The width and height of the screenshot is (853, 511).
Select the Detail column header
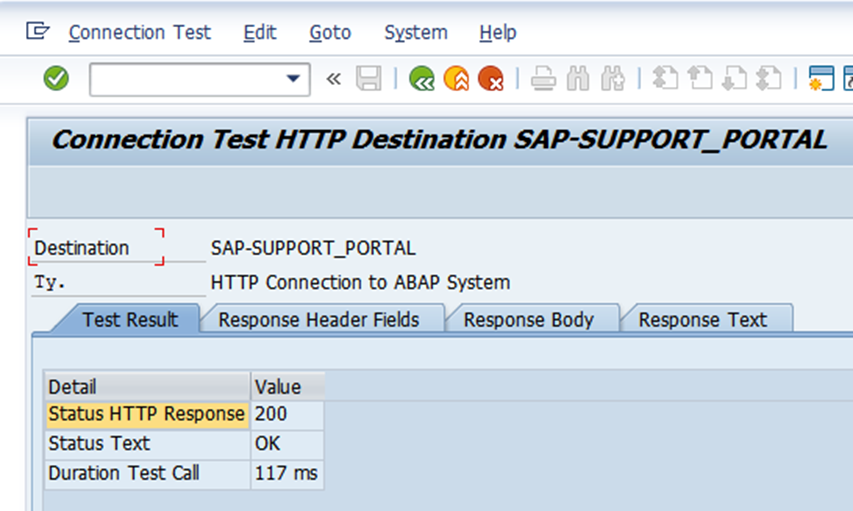[x=147, y=387]
